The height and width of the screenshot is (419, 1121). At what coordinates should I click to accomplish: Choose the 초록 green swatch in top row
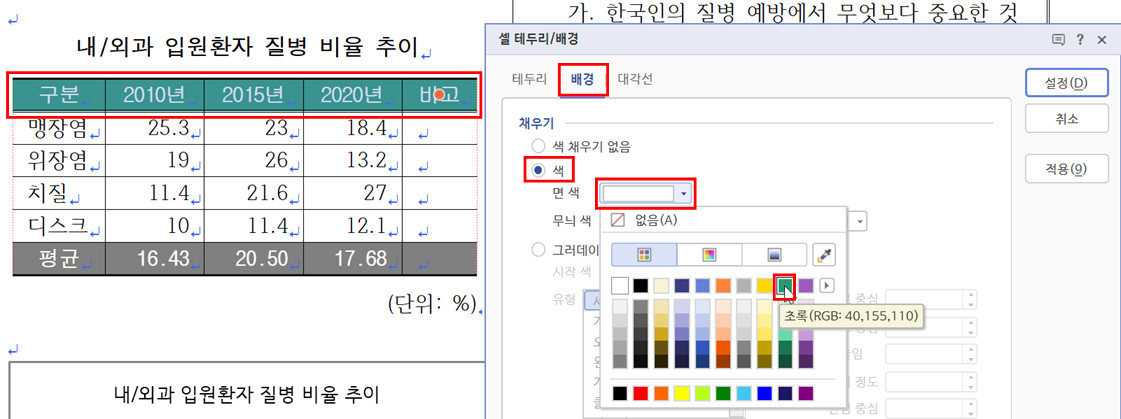[786, 286]
